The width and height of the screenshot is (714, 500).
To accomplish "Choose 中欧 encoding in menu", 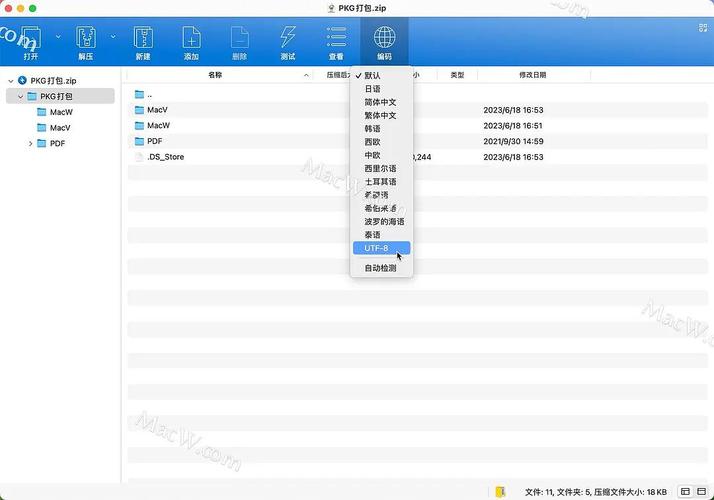I will point(382,155).
